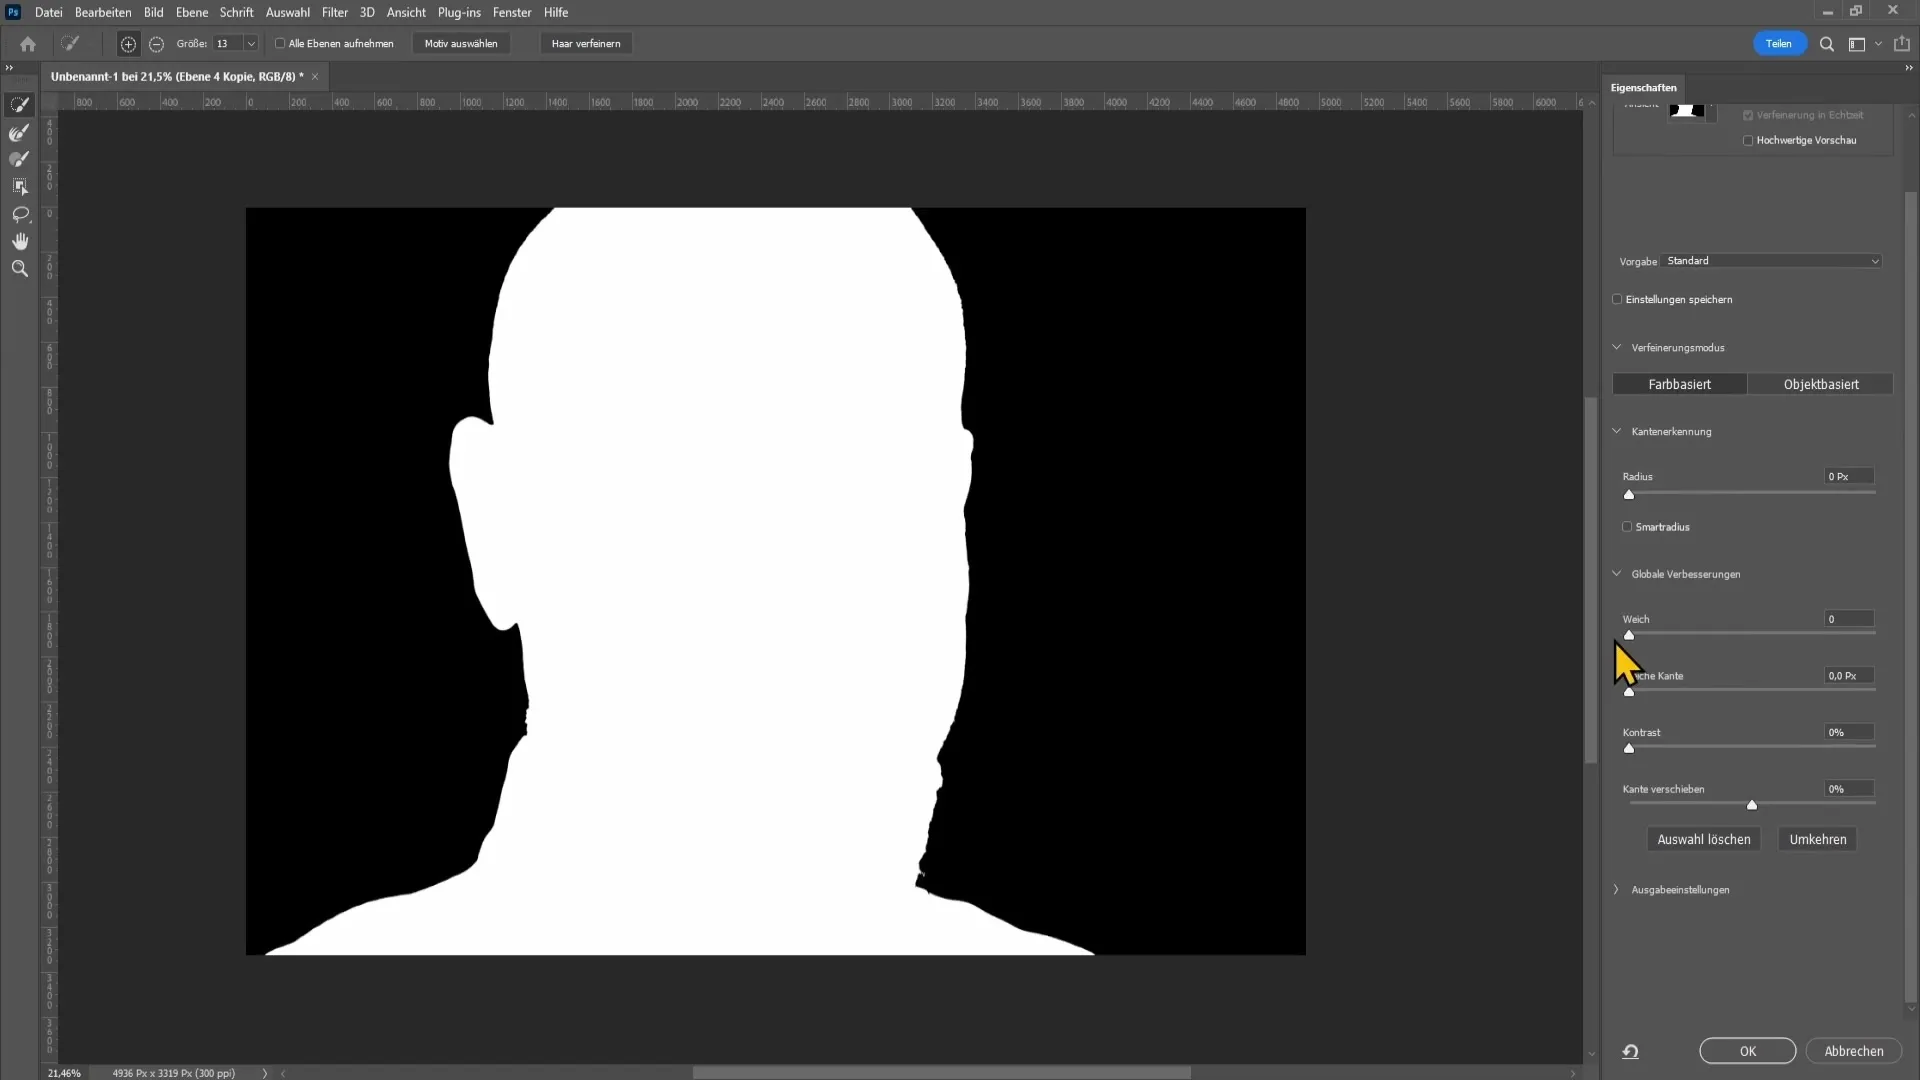Collapse the Verfeinerungsmodus section
Image resolution: width=1920 pixels, height=1080 pixels.
pyautogui.click(x=1616, y=348)
